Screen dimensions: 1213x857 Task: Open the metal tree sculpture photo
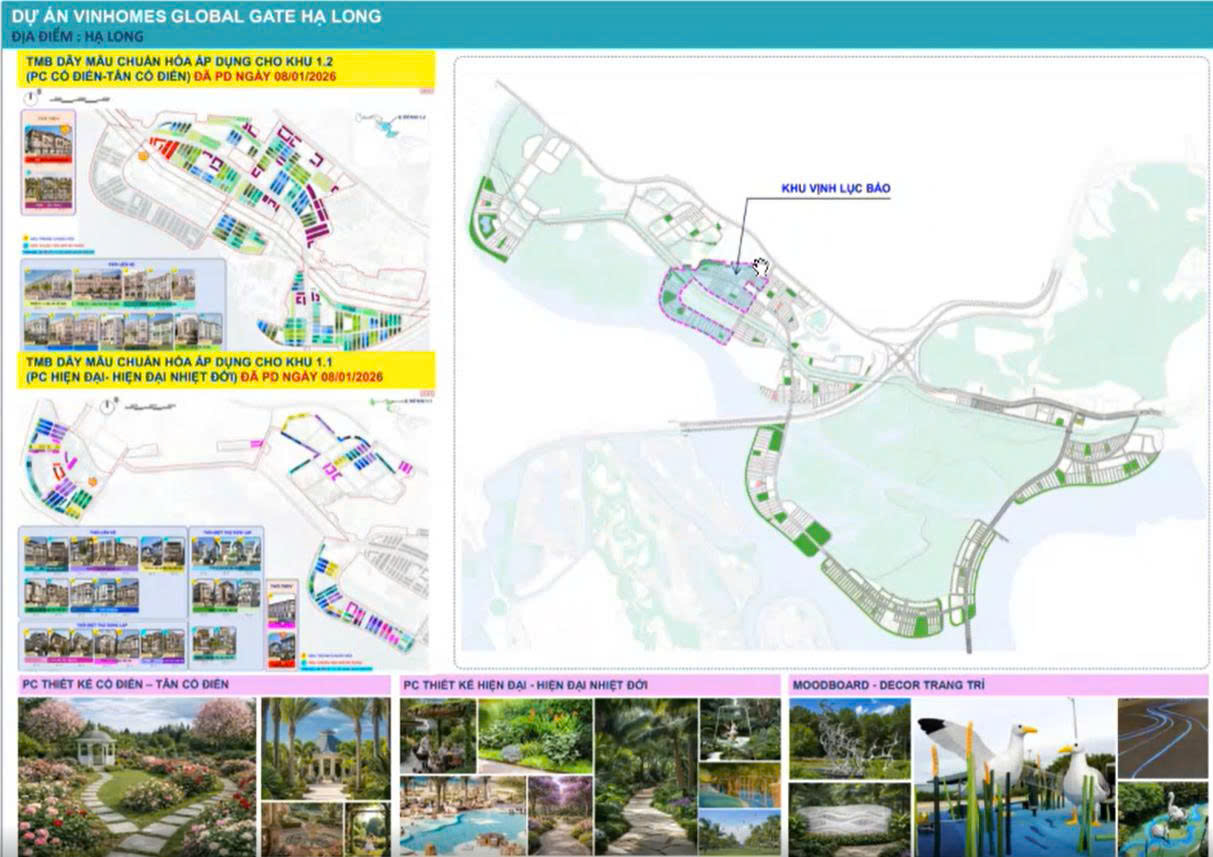(x=850, y=738)
